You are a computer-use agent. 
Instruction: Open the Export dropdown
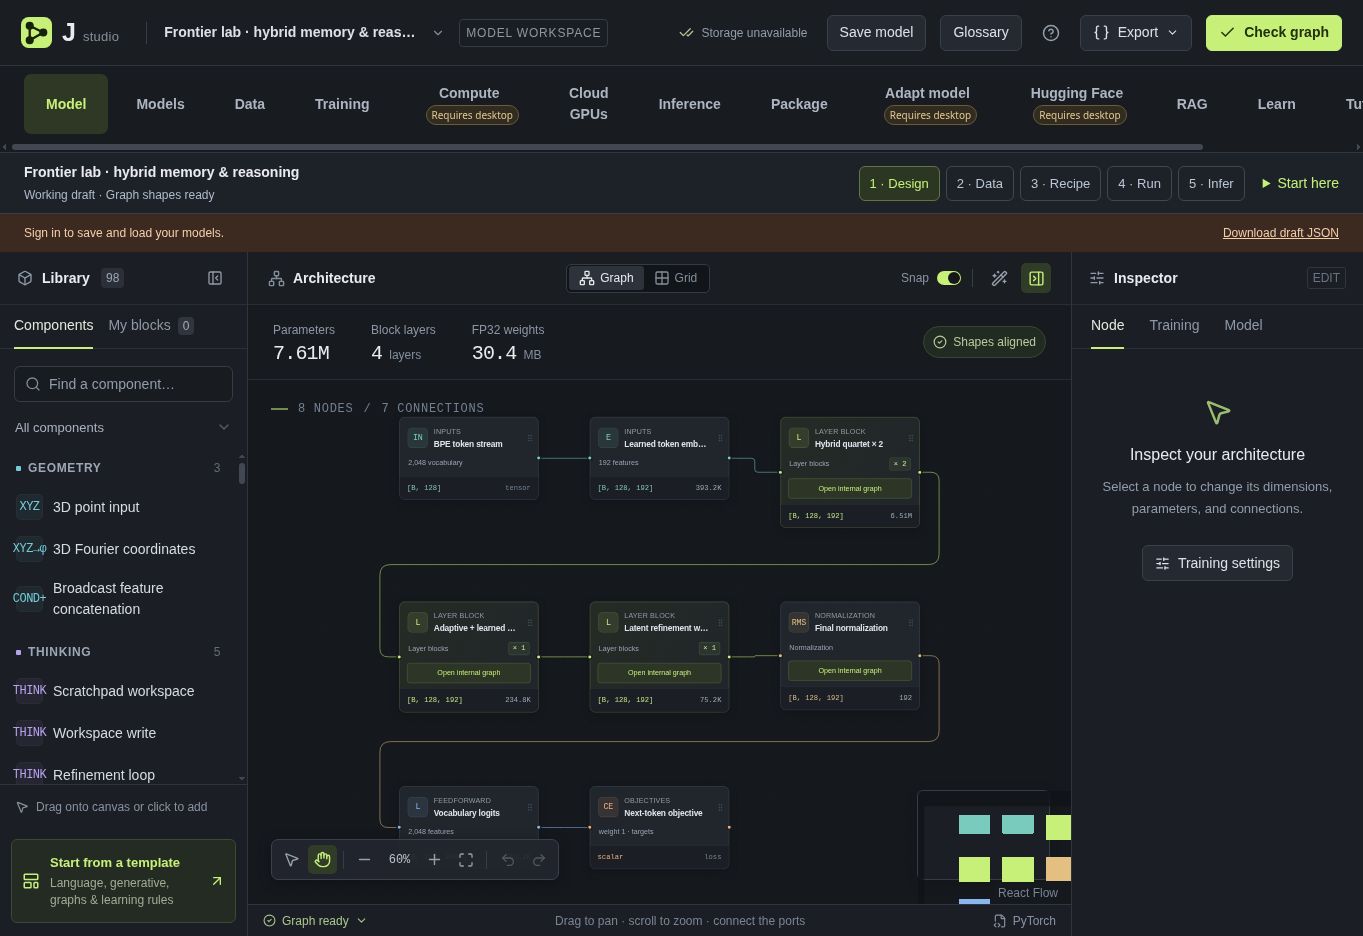[x=1135, y=33]
